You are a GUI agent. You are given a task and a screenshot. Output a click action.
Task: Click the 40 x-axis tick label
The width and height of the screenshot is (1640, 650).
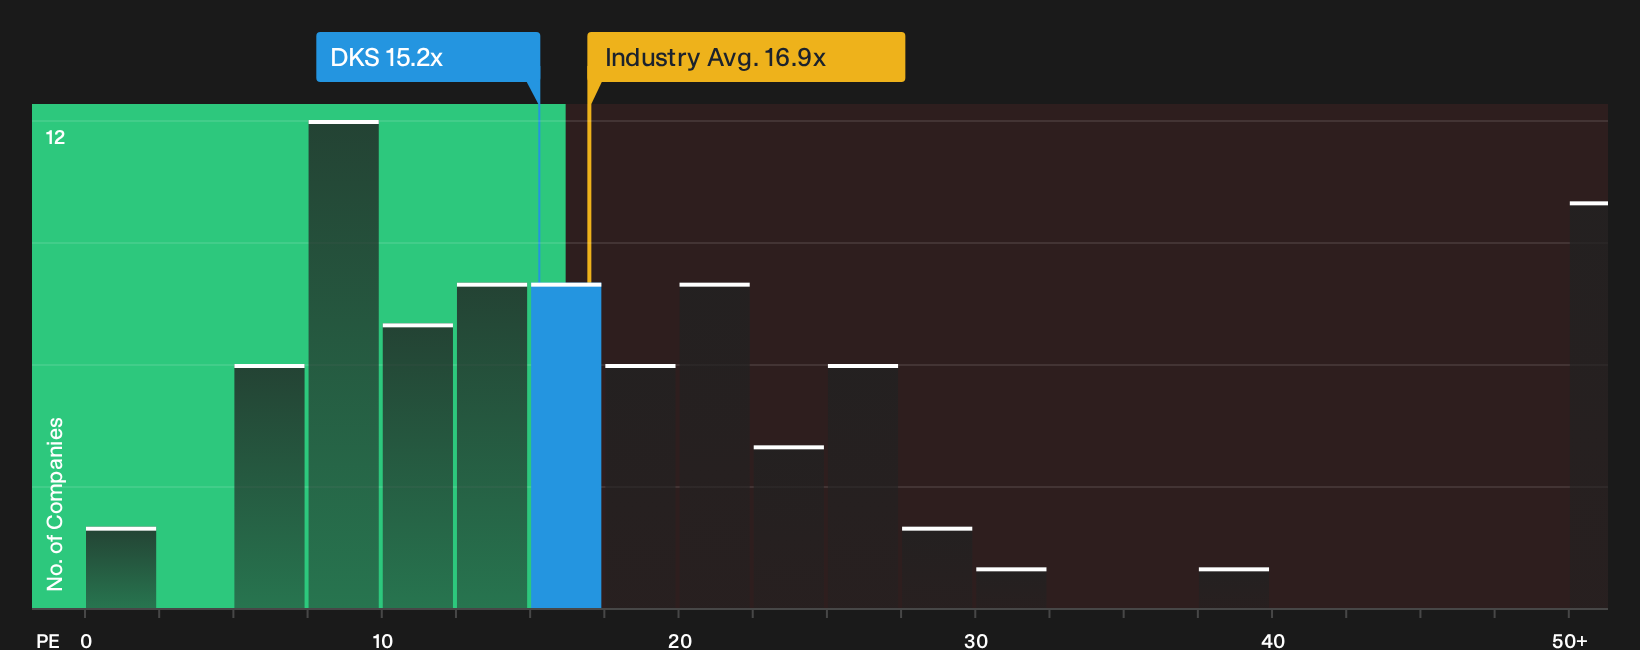pyautogui.click(x=1273, y=640)
